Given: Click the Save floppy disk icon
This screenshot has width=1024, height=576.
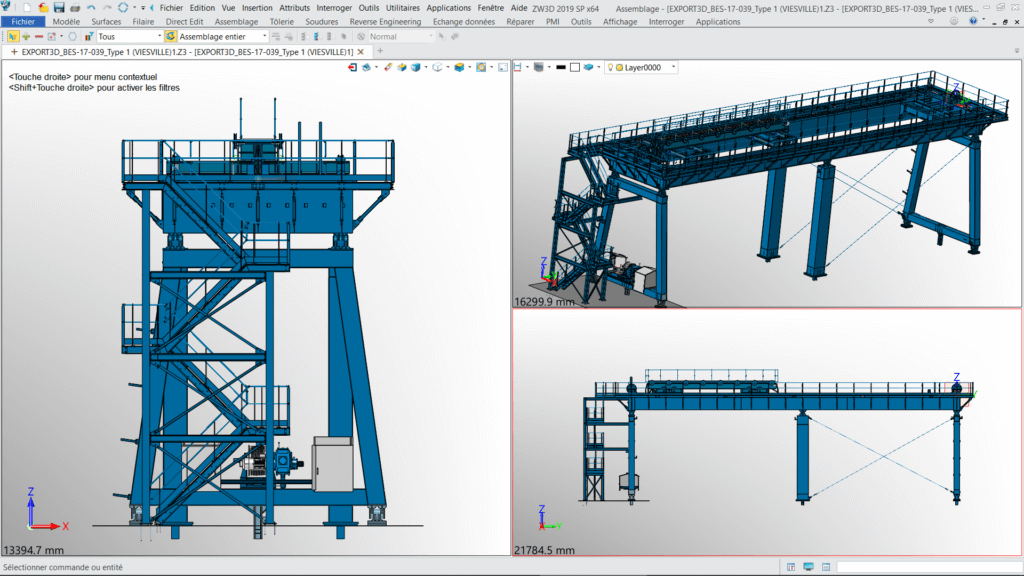Looking at the screenshot, I should [x=59, y=7].
